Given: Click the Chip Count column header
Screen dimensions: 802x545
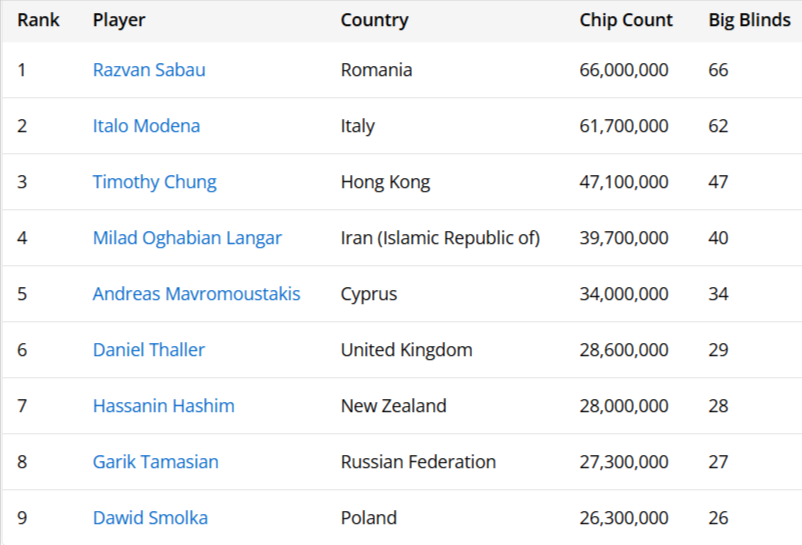Looking at the screenshot, I should (626, 20).
